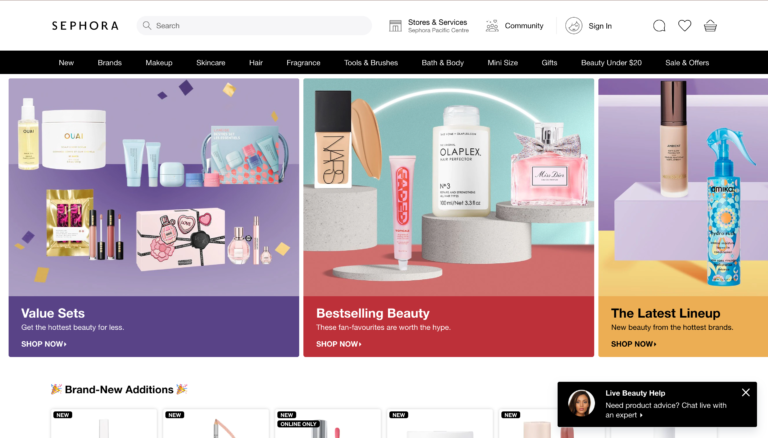Open the Makeup menu

click(x=159, y=63)
